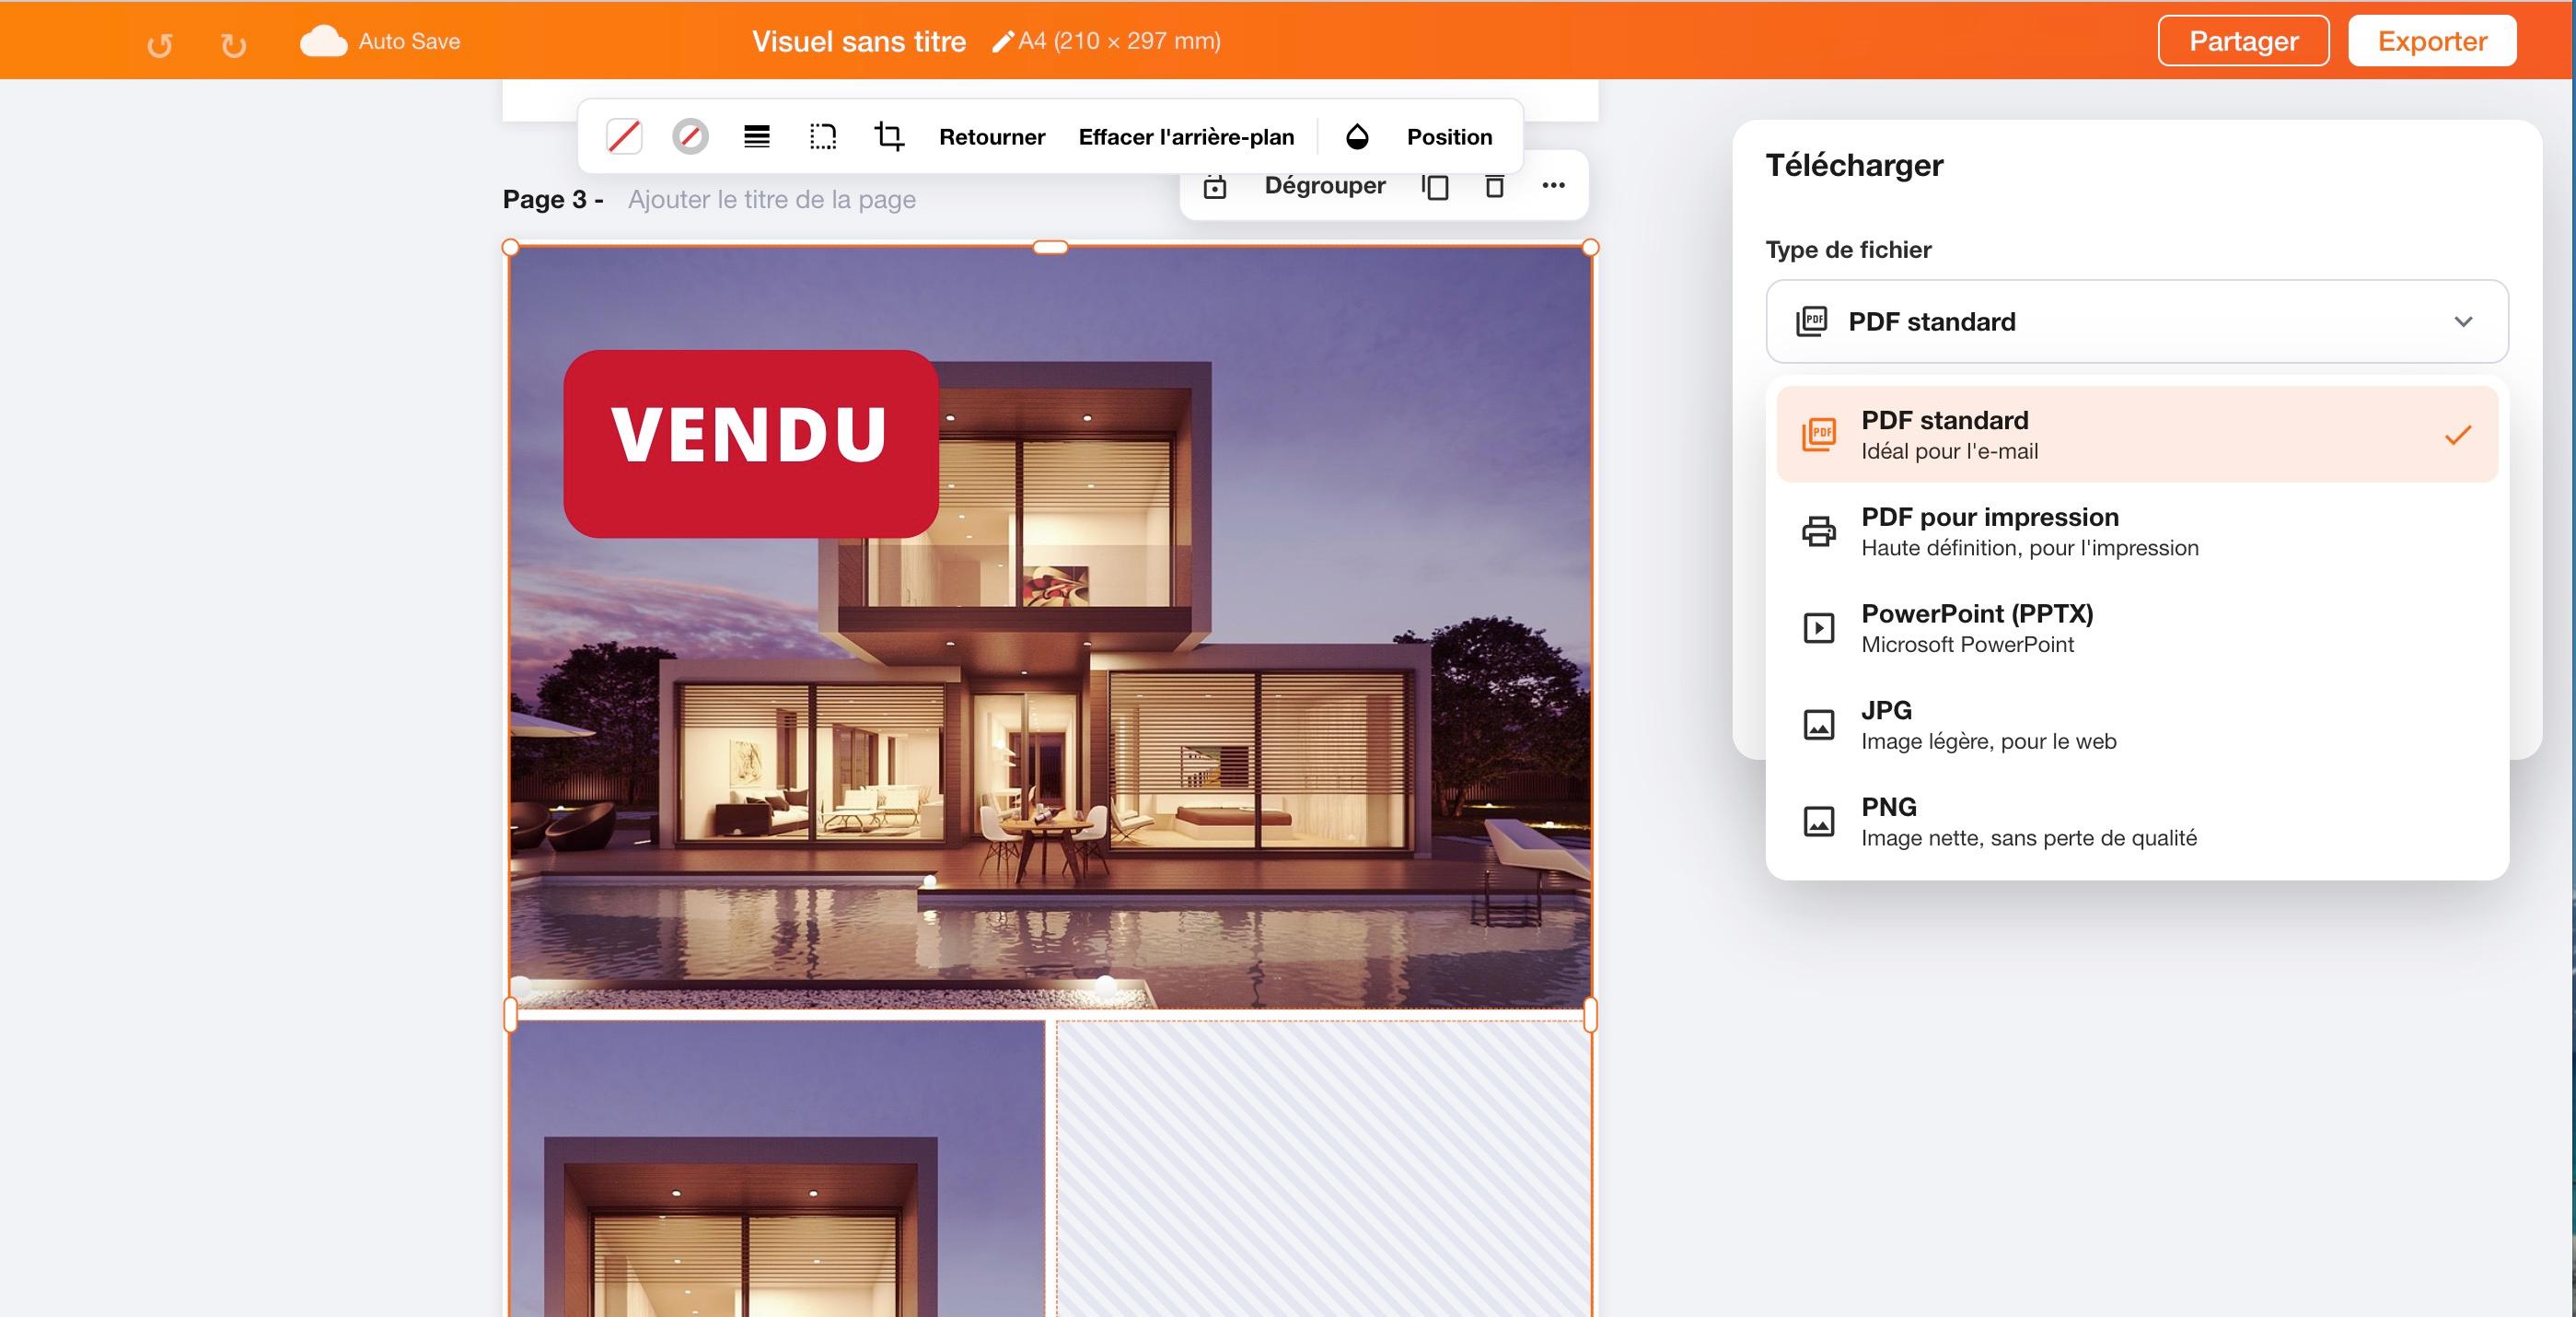Choose PowerPoint (PPTX) export option
Image resolution: width=2576 pixels, height=1317 pixels.
click(x=2137, y=628)
